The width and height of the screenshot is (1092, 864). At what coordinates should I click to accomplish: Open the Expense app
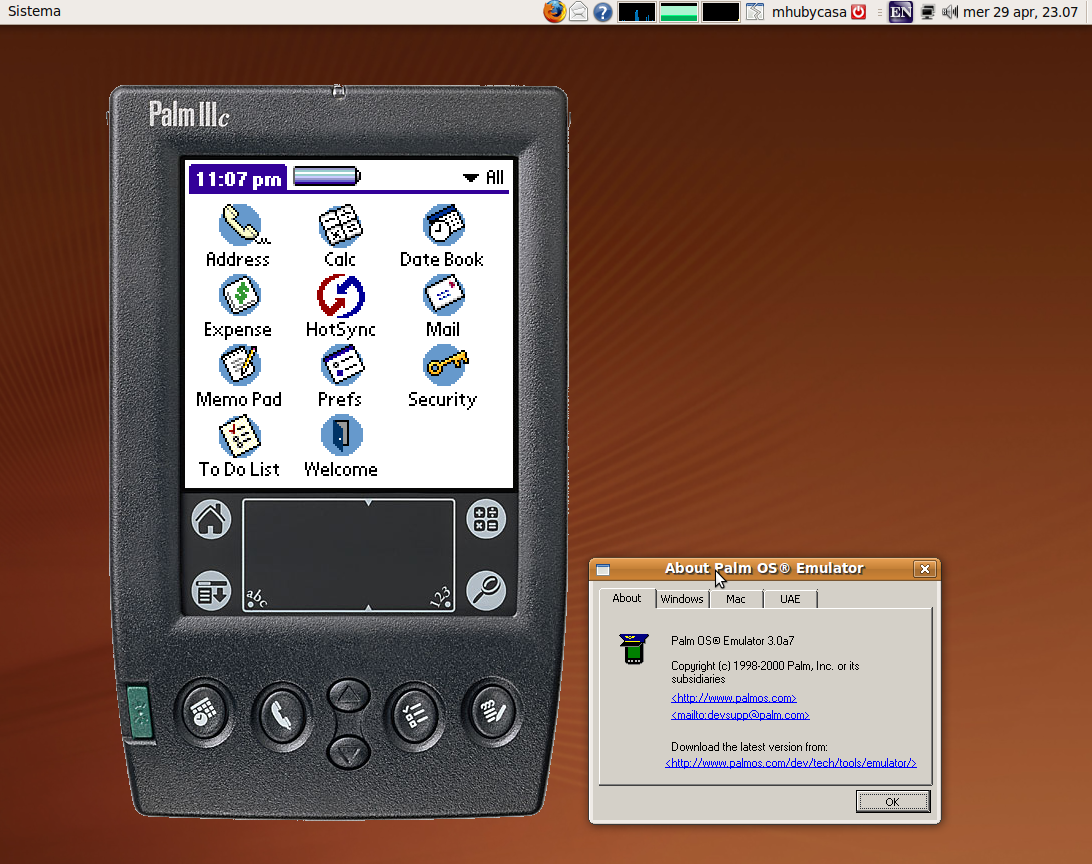click(x=238, y=306)
